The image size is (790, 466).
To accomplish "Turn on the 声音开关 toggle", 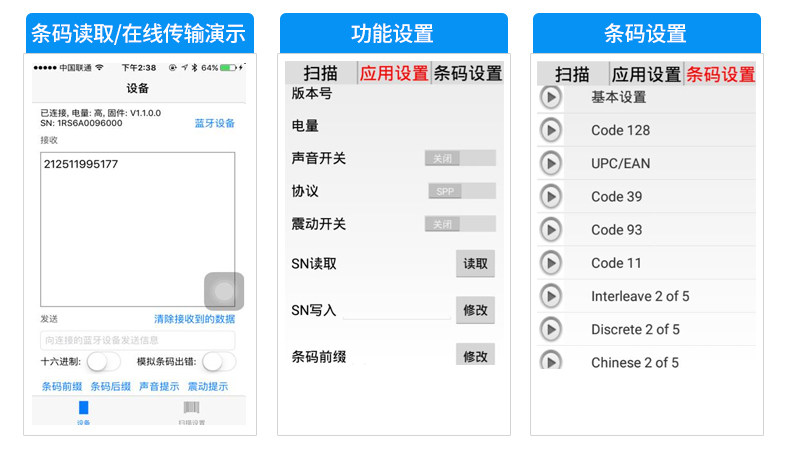I will (x=460, y=158).
